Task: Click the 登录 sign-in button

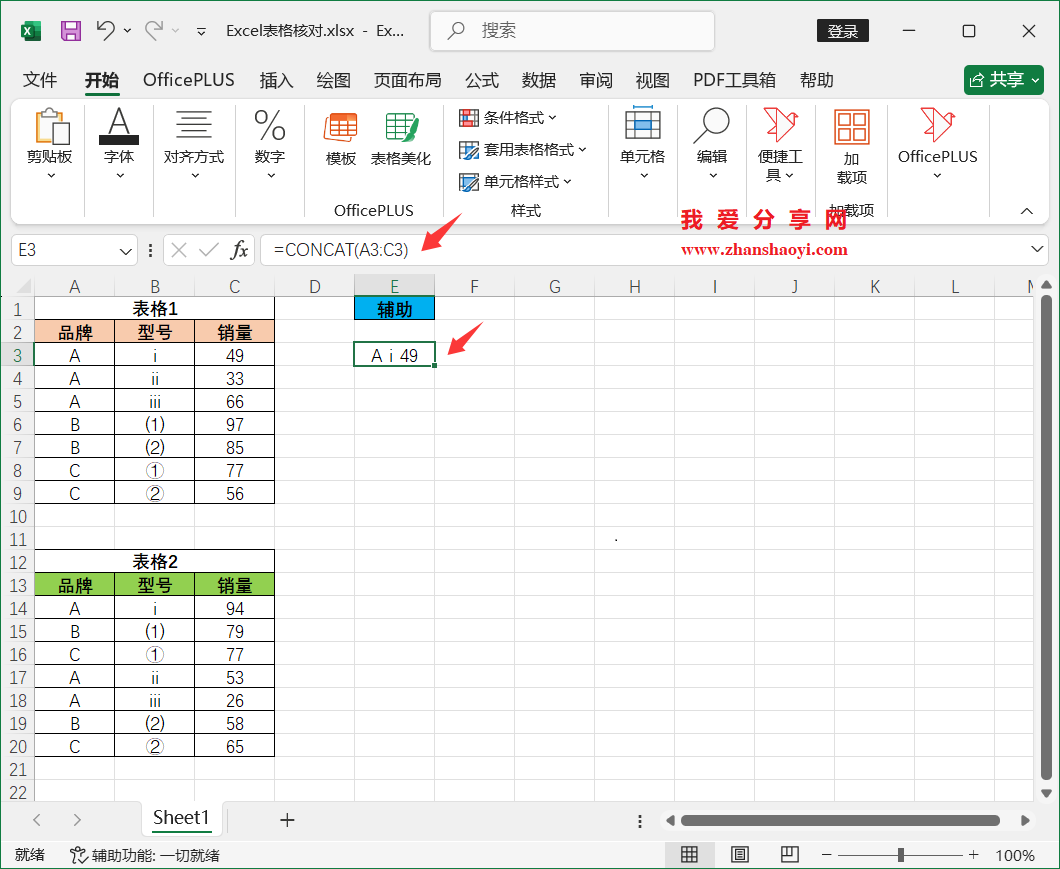Action: pyautogui.click(x=843, y=31)
